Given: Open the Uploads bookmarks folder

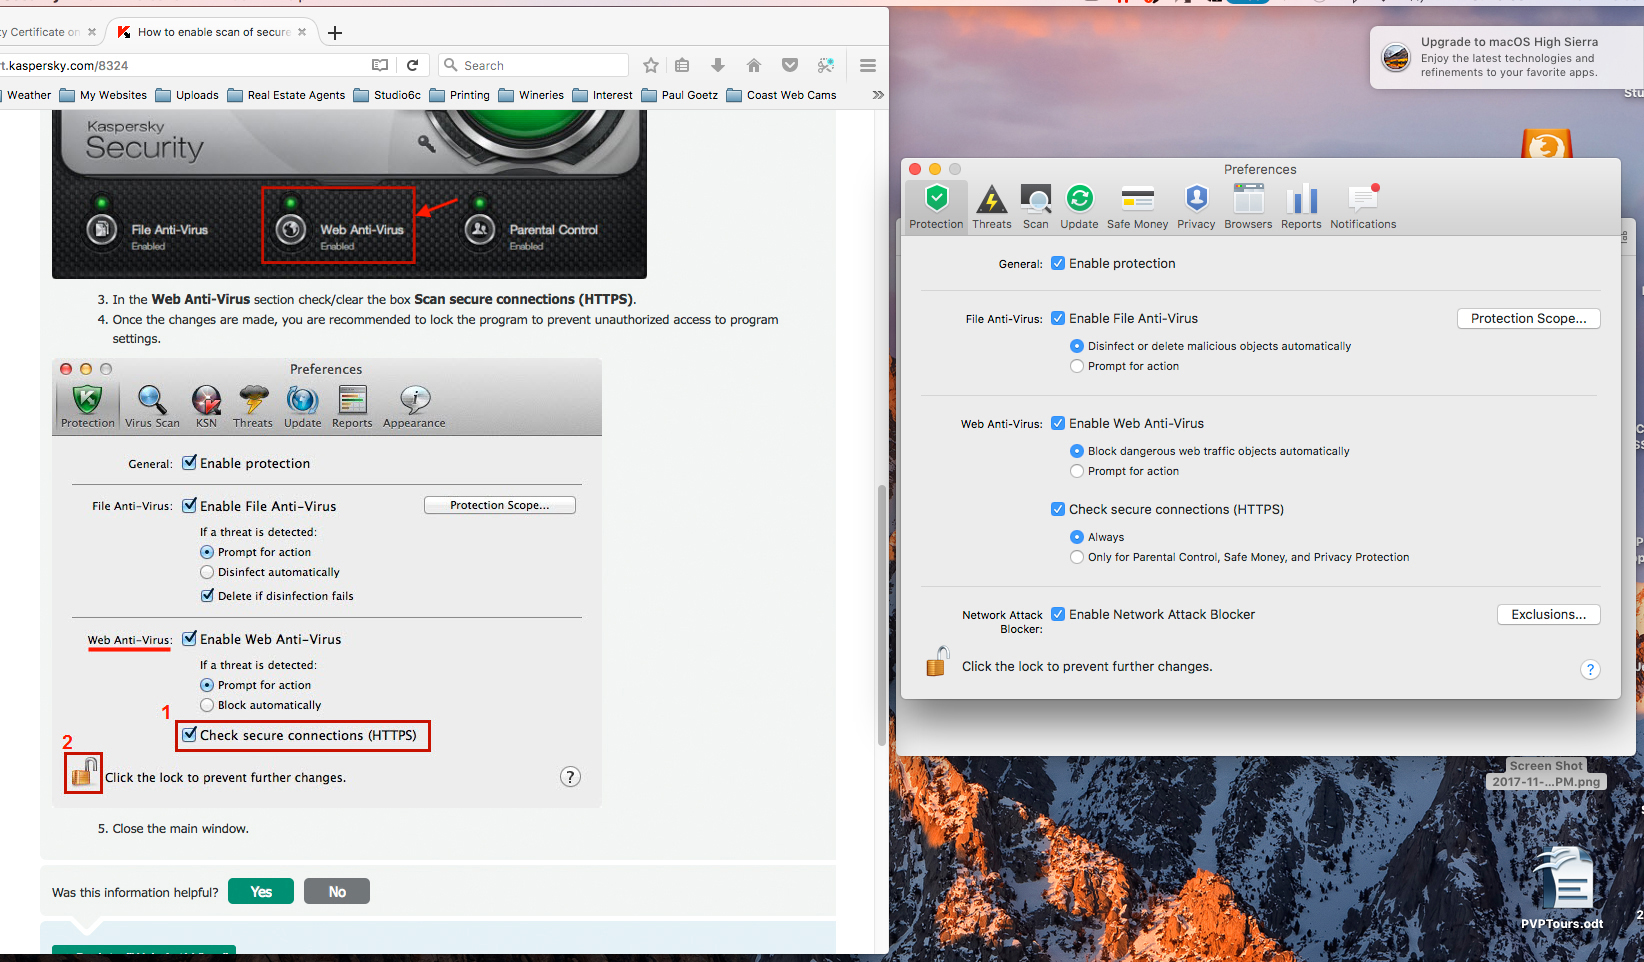Looking at the screenshot, I should 187,95.
